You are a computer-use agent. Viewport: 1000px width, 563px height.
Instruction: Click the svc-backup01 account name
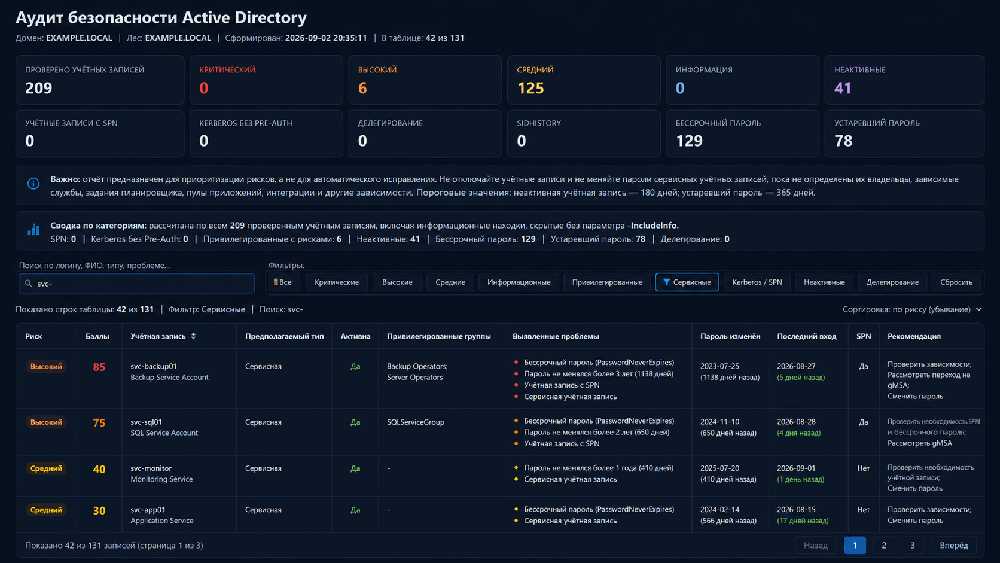tap(154, 366)
